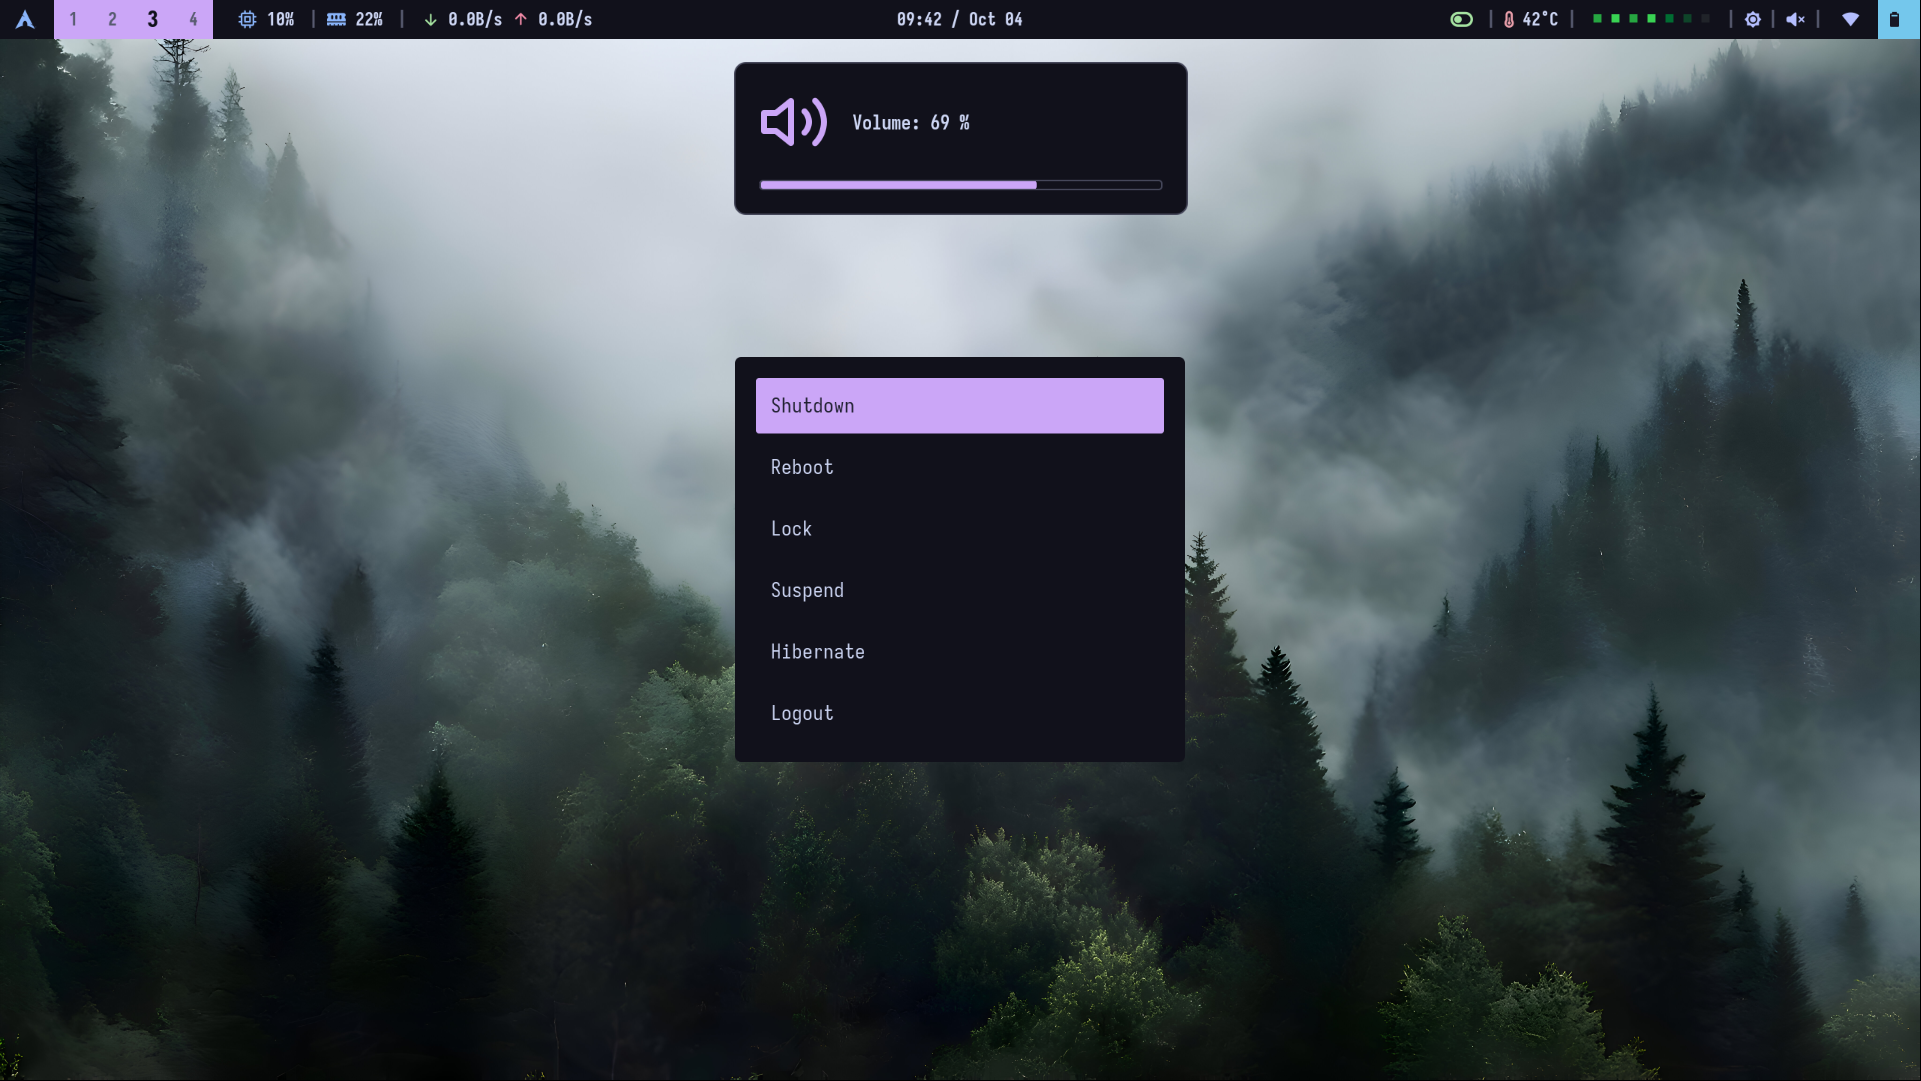Screen dimensions: 1921x1081
Task: Click the red upload speed arrow
Action: point(520,19)
